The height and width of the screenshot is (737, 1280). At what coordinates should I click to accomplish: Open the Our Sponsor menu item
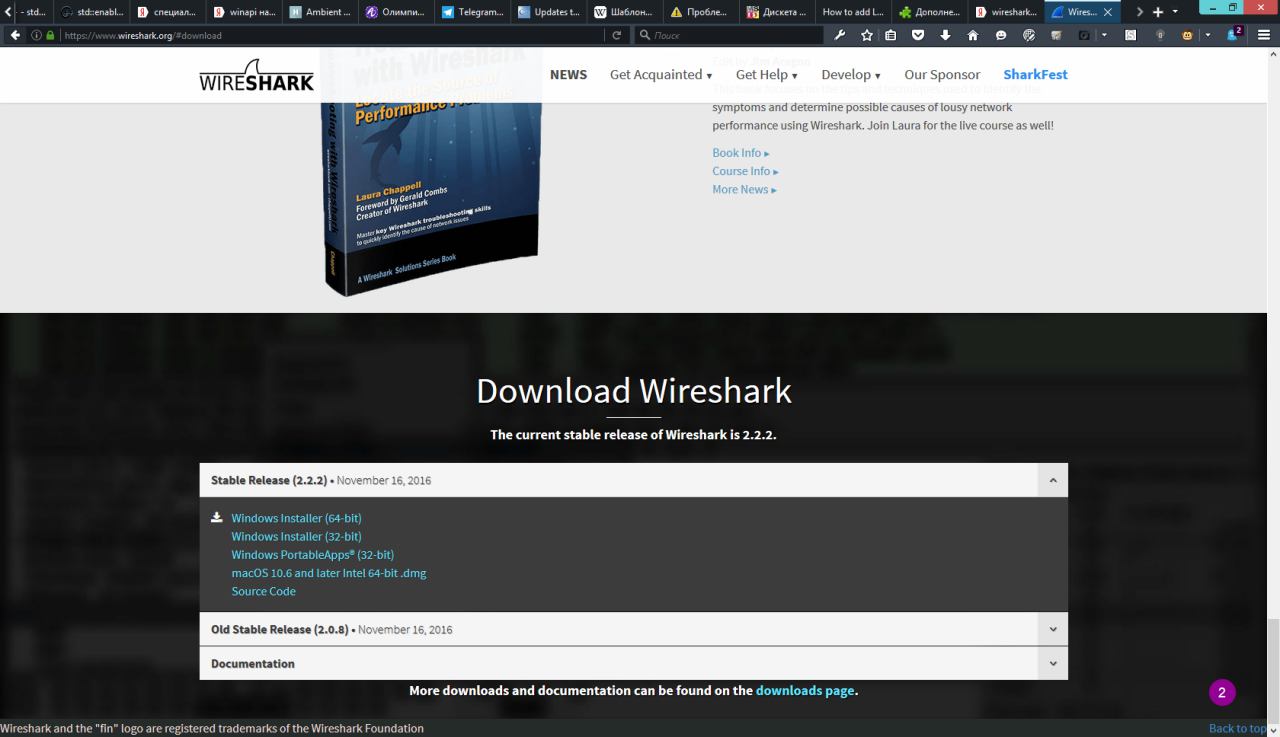(x=942, y=75)
